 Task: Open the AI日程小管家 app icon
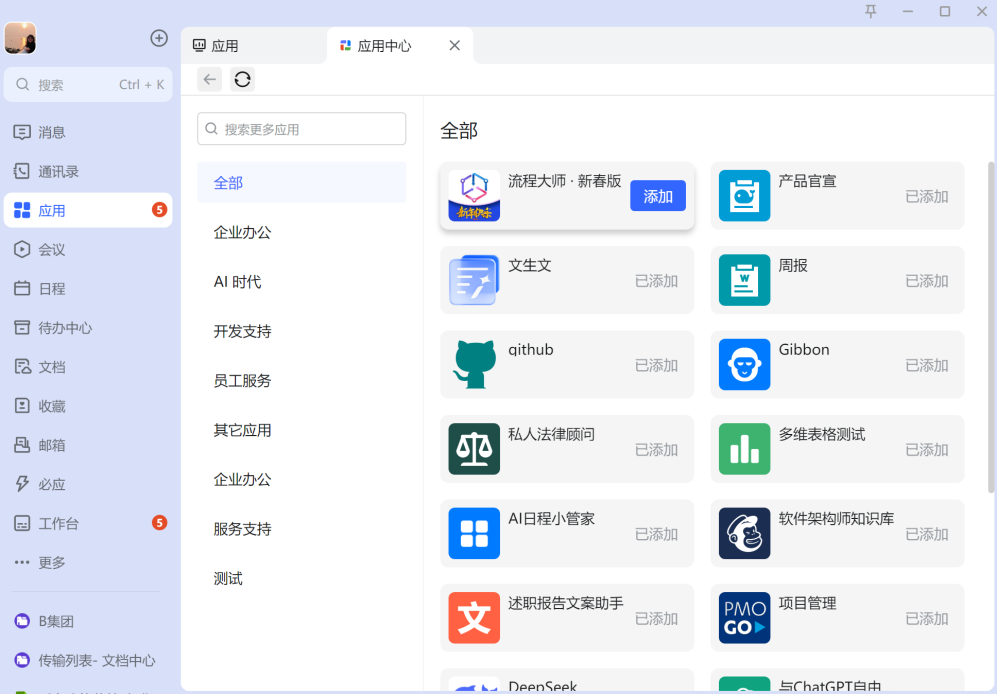coord(474,534)
